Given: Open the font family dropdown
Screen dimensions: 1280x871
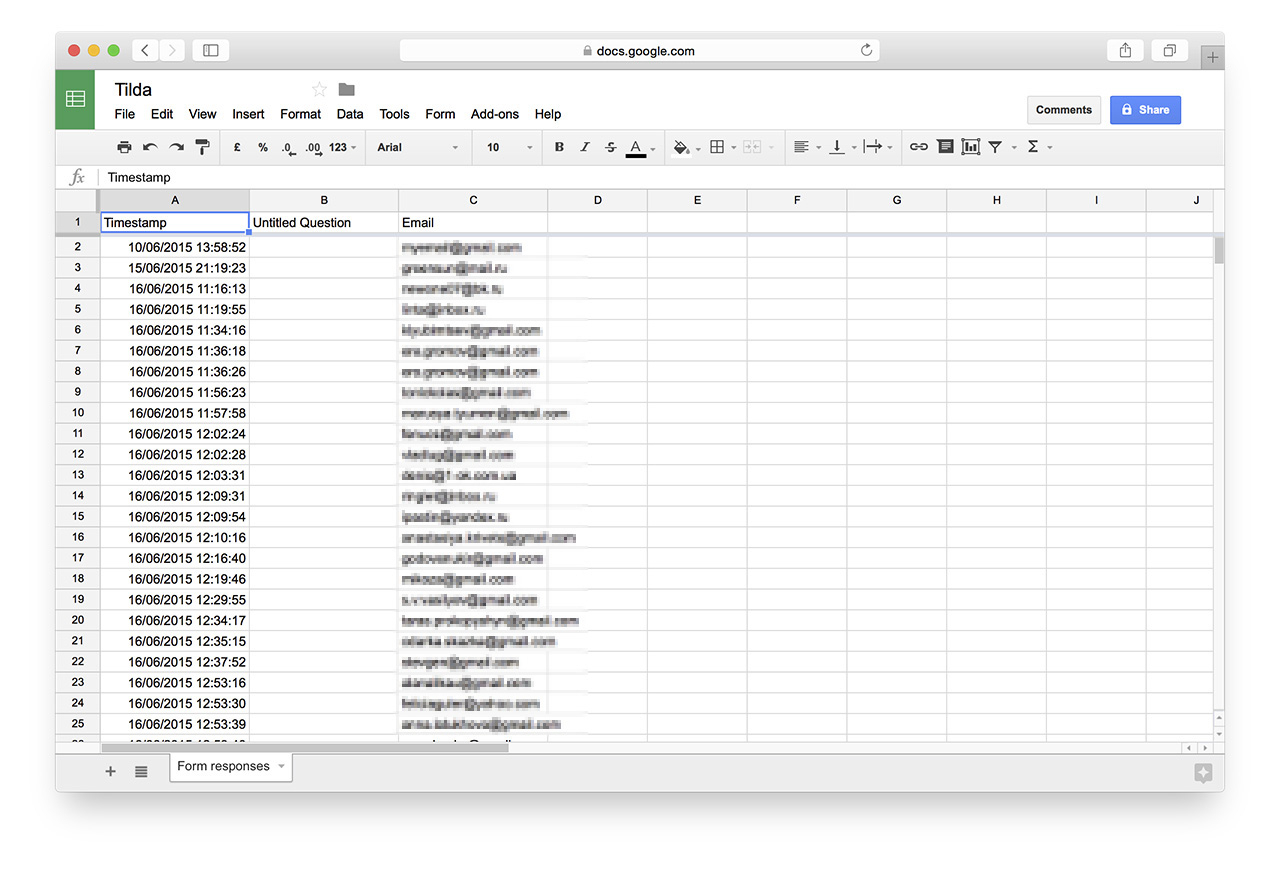Looking at the screenshot, I should coord(418,147).
